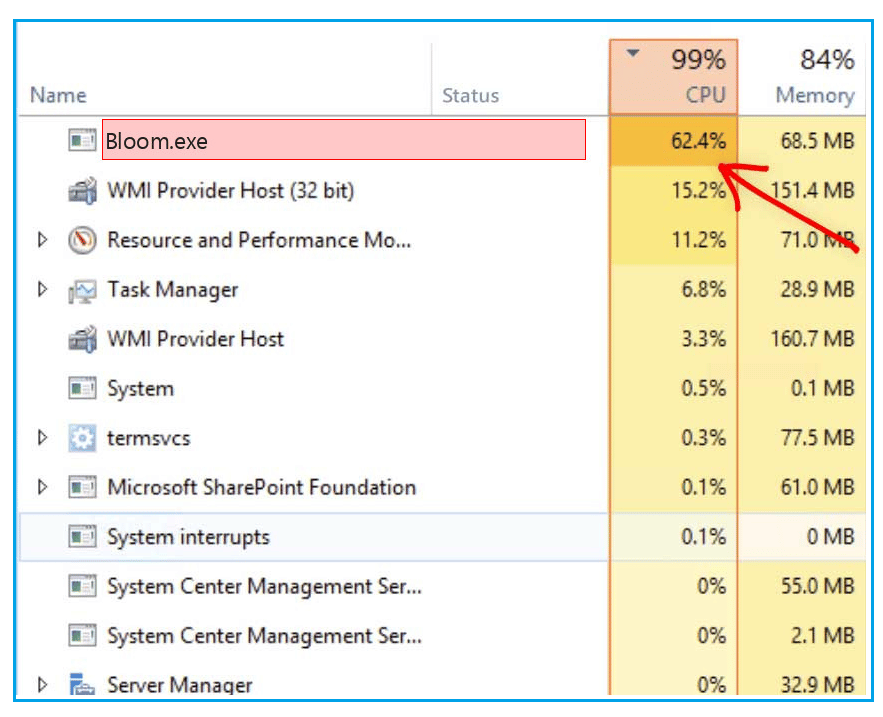Image resolution: width=883 pixels, height=717 pixels.
Task: Select the Bloom.exe process row
Action: [442, 140]
